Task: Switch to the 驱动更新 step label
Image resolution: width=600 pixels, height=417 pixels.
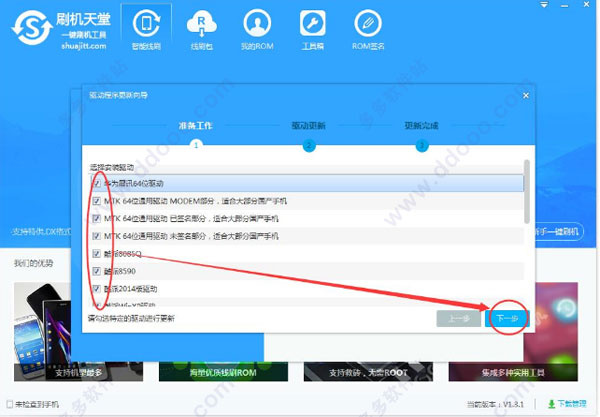Action: pos(308,125)
